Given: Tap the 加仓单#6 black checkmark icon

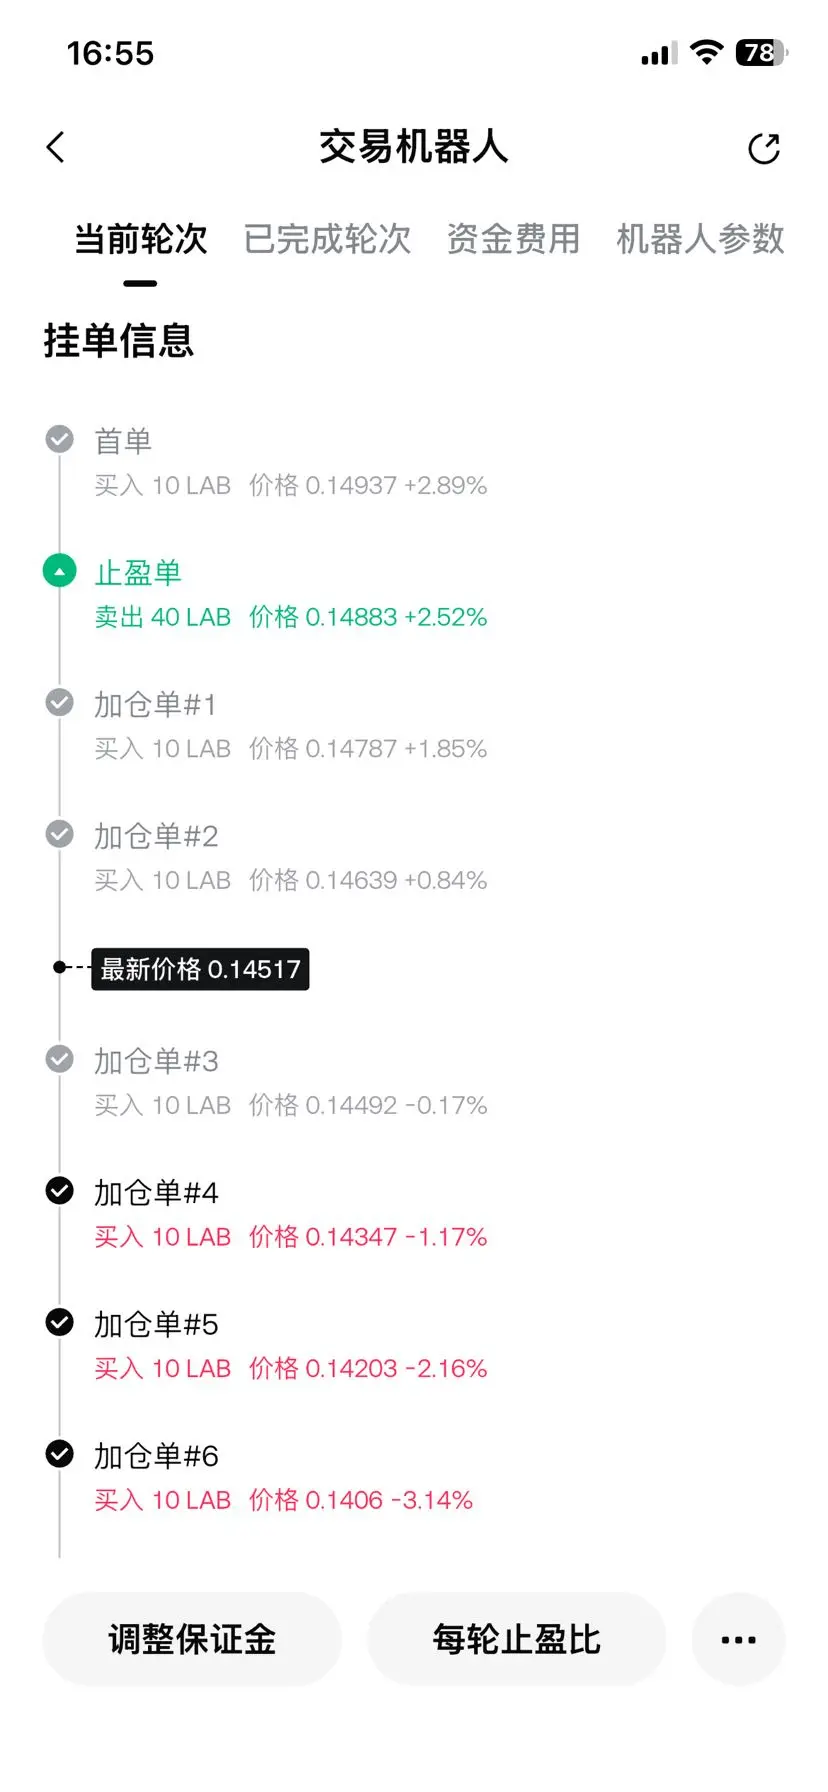Looking at the screenshot, I should (60, 1453).
